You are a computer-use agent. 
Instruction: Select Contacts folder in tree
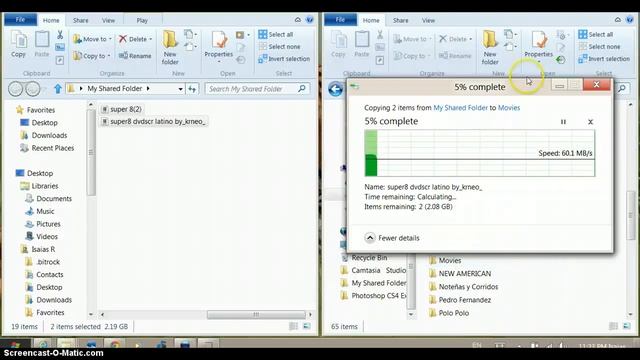[44, 275]
